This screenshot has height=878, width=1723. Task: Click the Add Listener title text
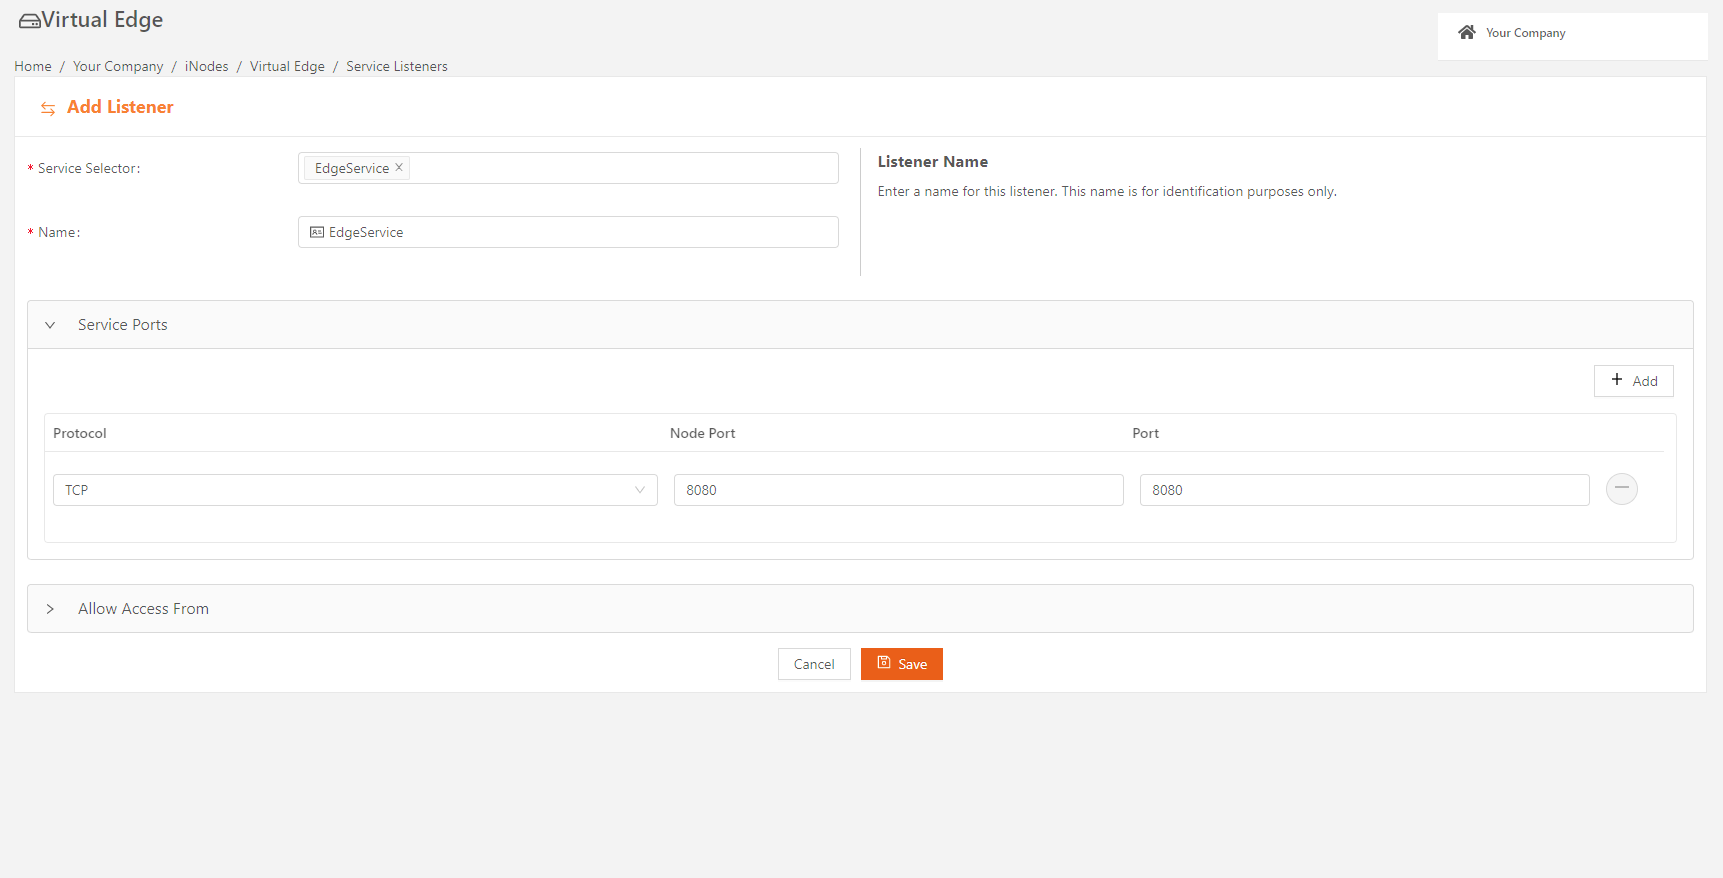click(120, 107)
